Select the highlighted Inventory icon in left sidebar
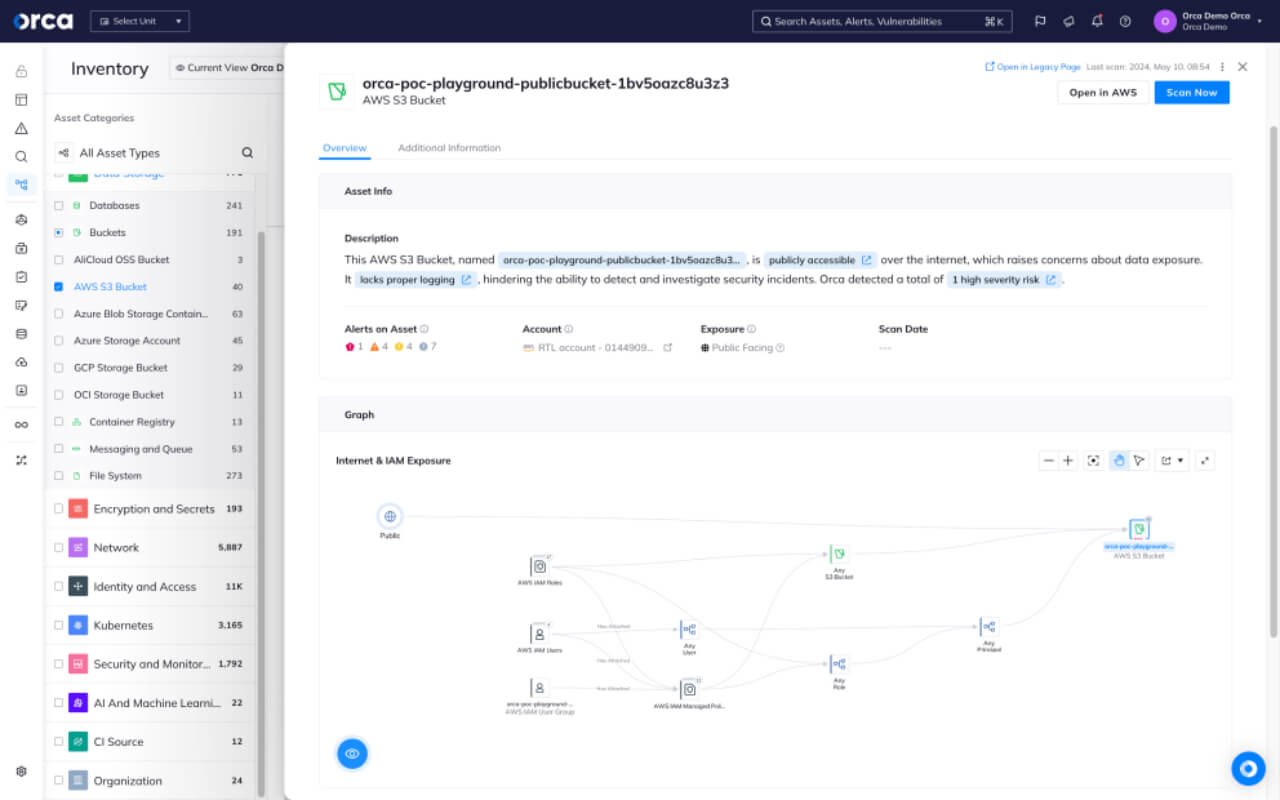Image resolution: width=1280 pixels, height=800 pixels. pyautogui.click(x=21, y=184)
